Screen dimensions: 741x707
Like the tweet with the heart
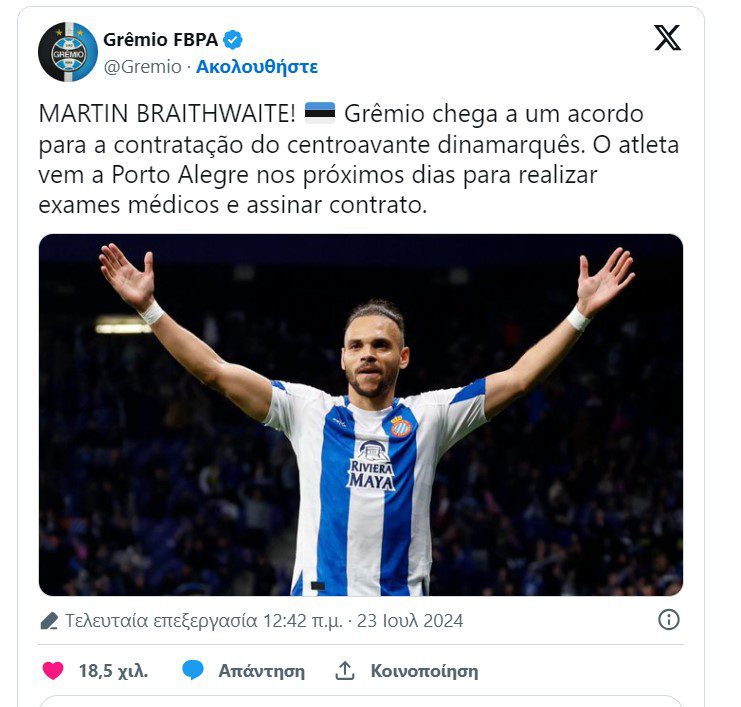tap(53, 670)
